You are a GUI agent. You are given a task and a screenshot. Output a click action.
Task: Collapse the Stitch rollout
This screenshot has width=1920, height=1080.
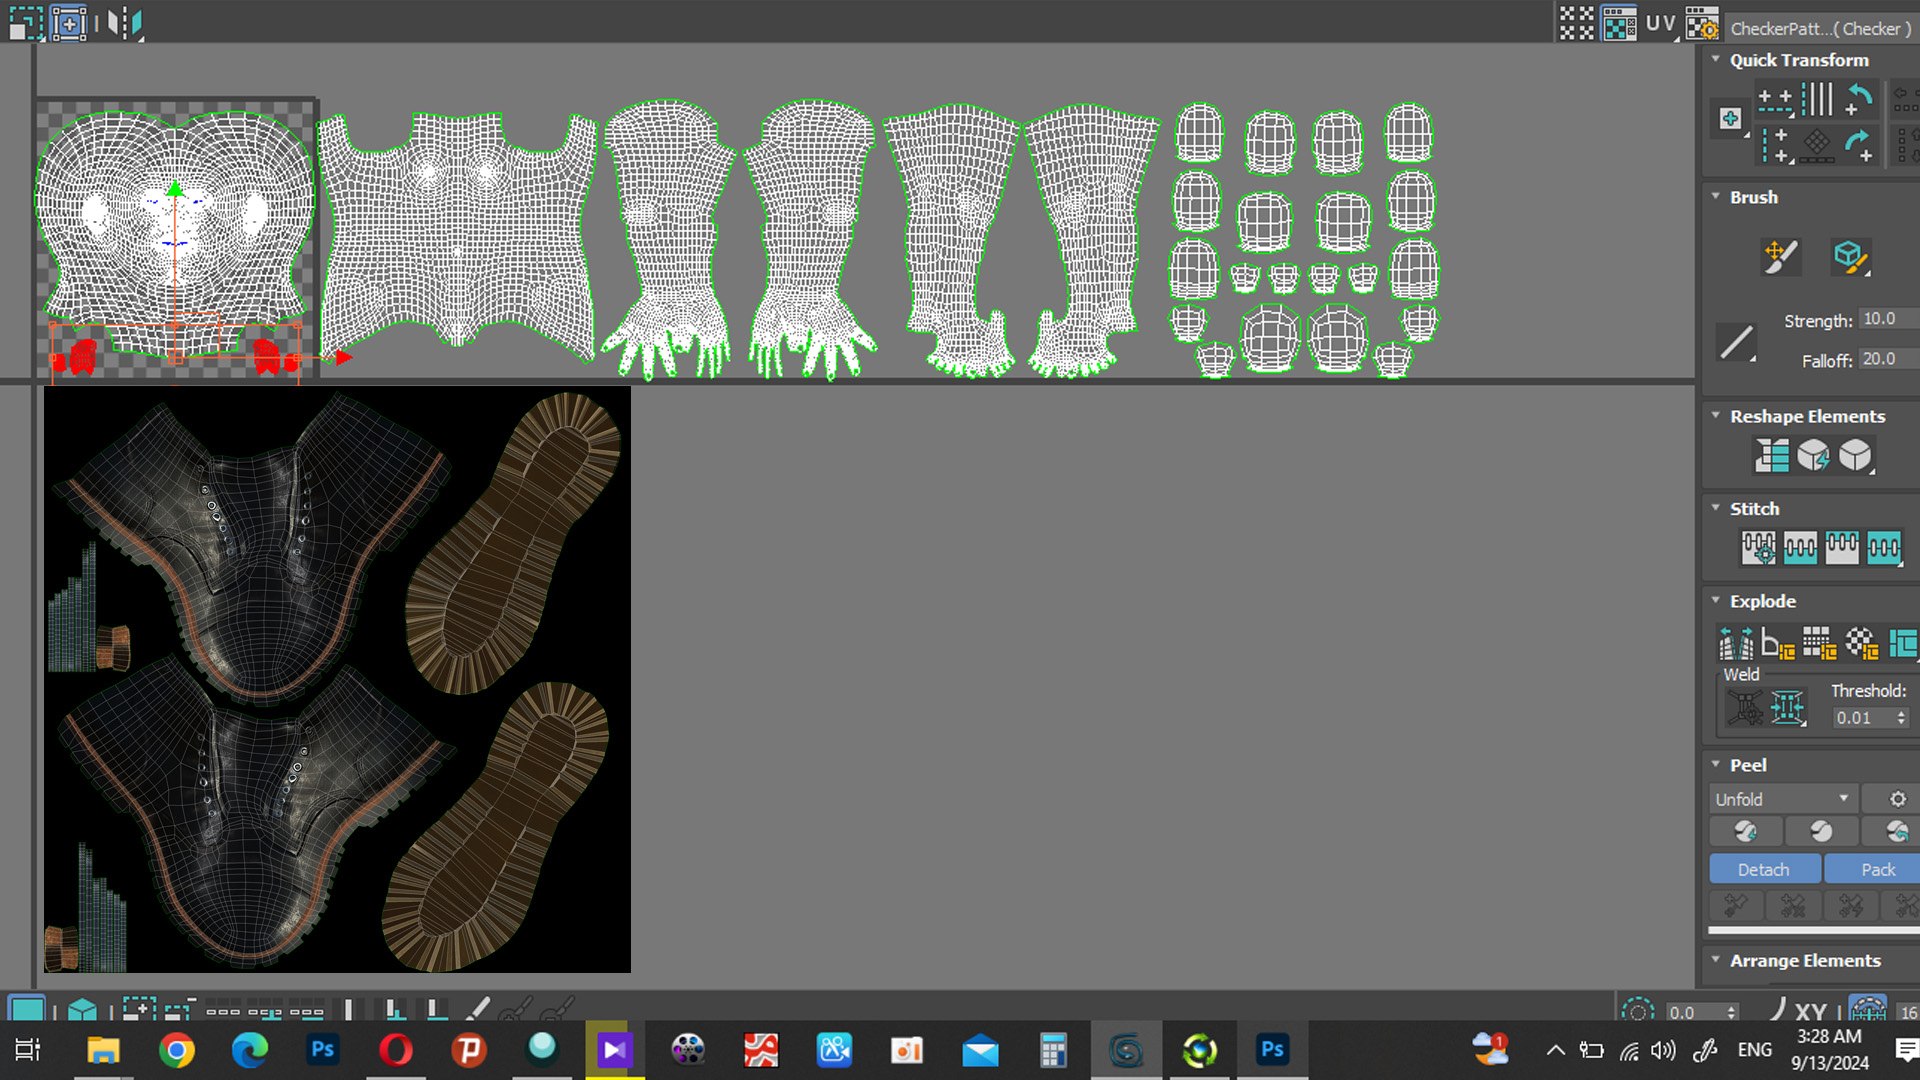[1716, 508]
